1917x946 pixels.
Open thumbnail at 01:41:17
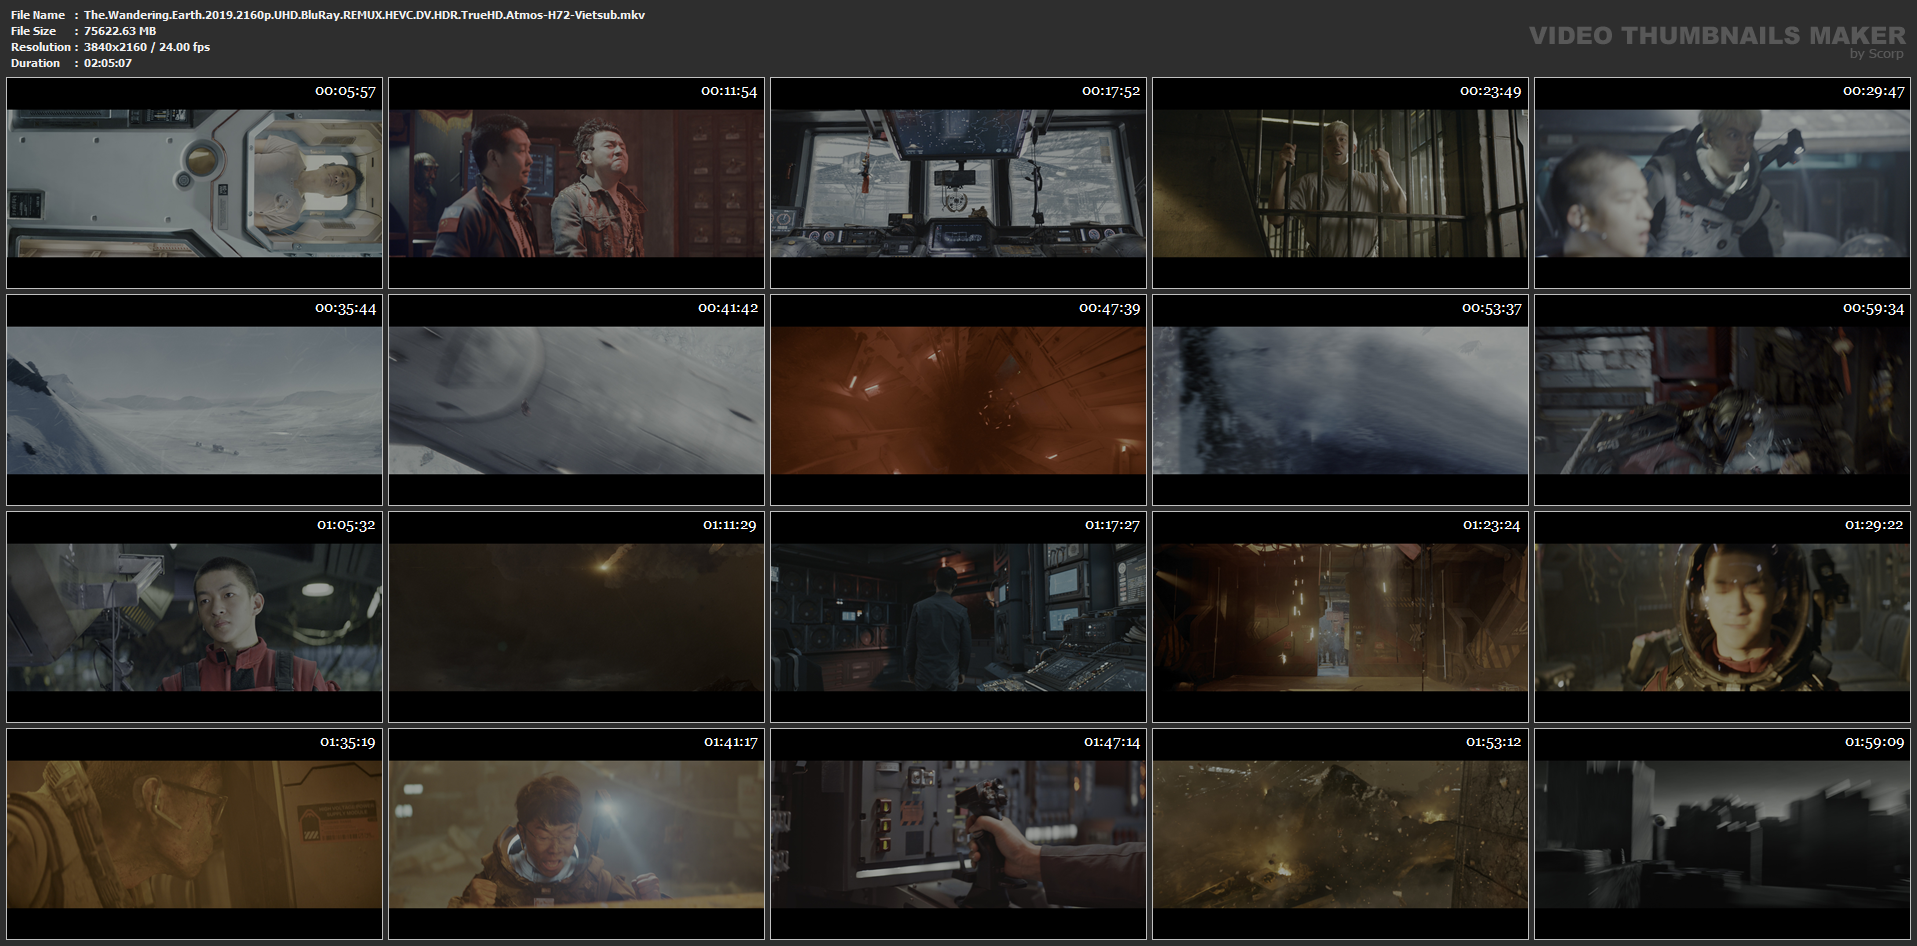coord(576,834)
